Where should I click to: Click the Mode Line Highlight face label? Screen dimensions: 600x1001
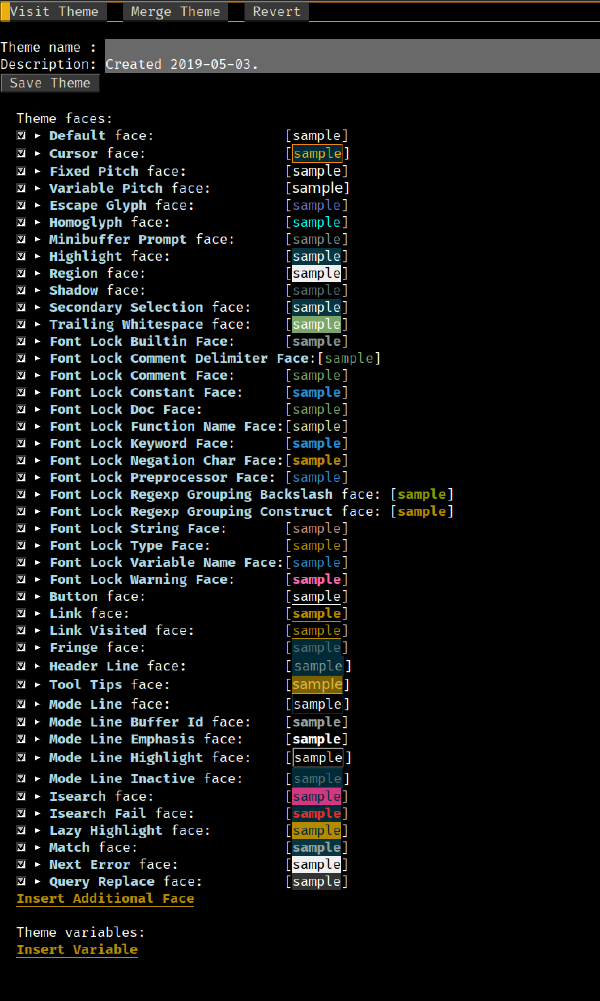[150, 758]
